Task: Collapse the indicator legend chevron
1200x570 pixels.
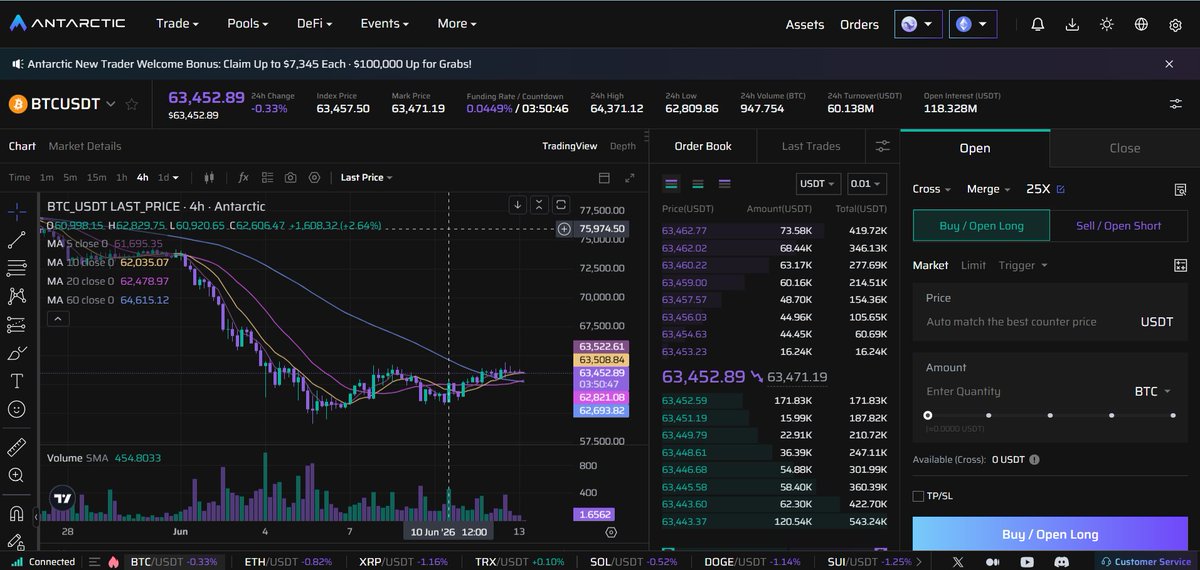Action: point(58,319)
